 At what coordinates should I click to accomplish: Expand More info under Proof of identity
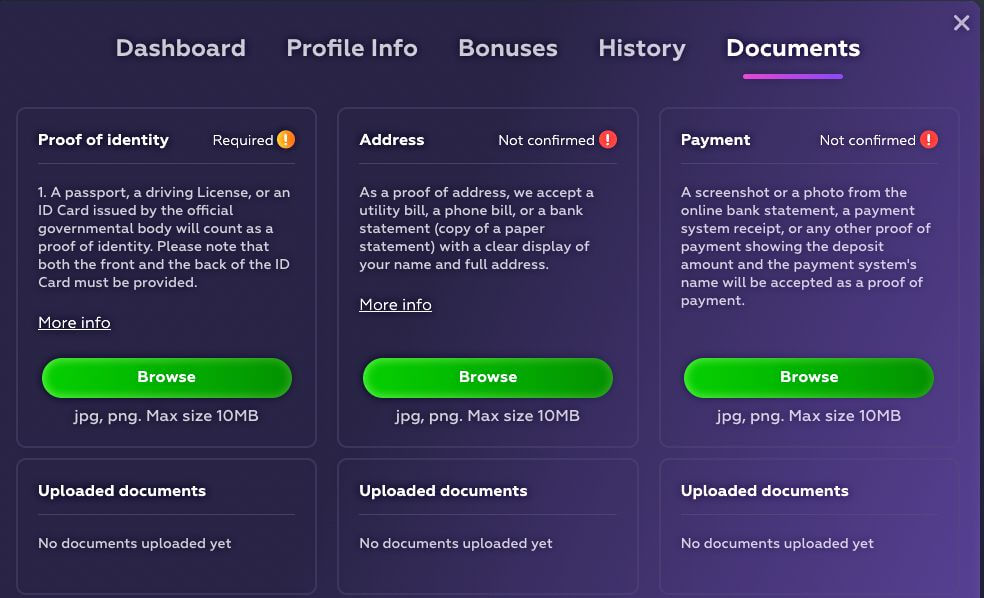(74, 323)
